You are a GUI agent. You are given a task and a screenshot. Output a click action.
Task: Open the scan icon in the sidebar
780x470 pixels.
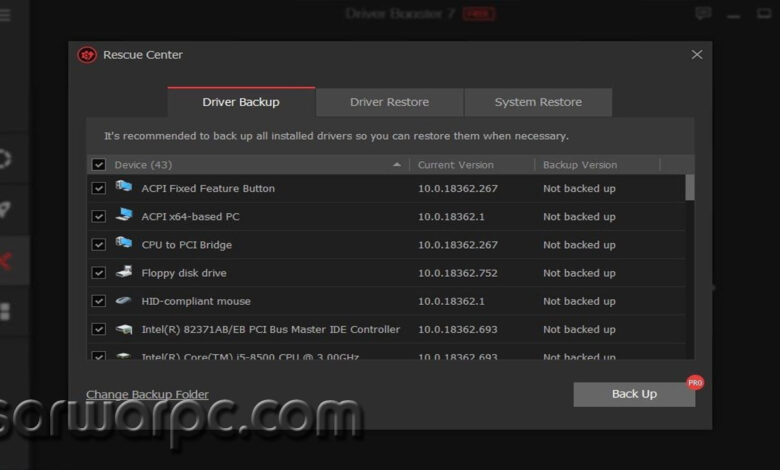[x=5, y=159]
